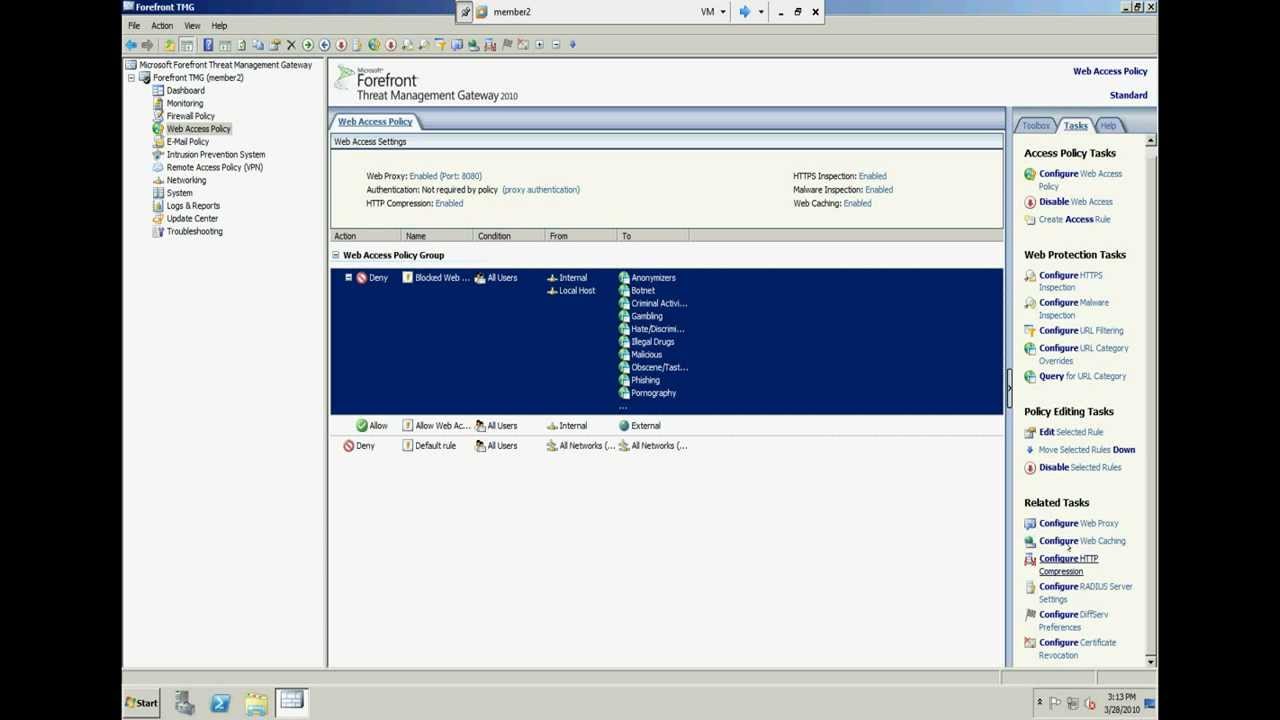This screenshot has width=1280, height=720.
Task: Click Edit Selected Rule task
Action: pos(1070,433)
